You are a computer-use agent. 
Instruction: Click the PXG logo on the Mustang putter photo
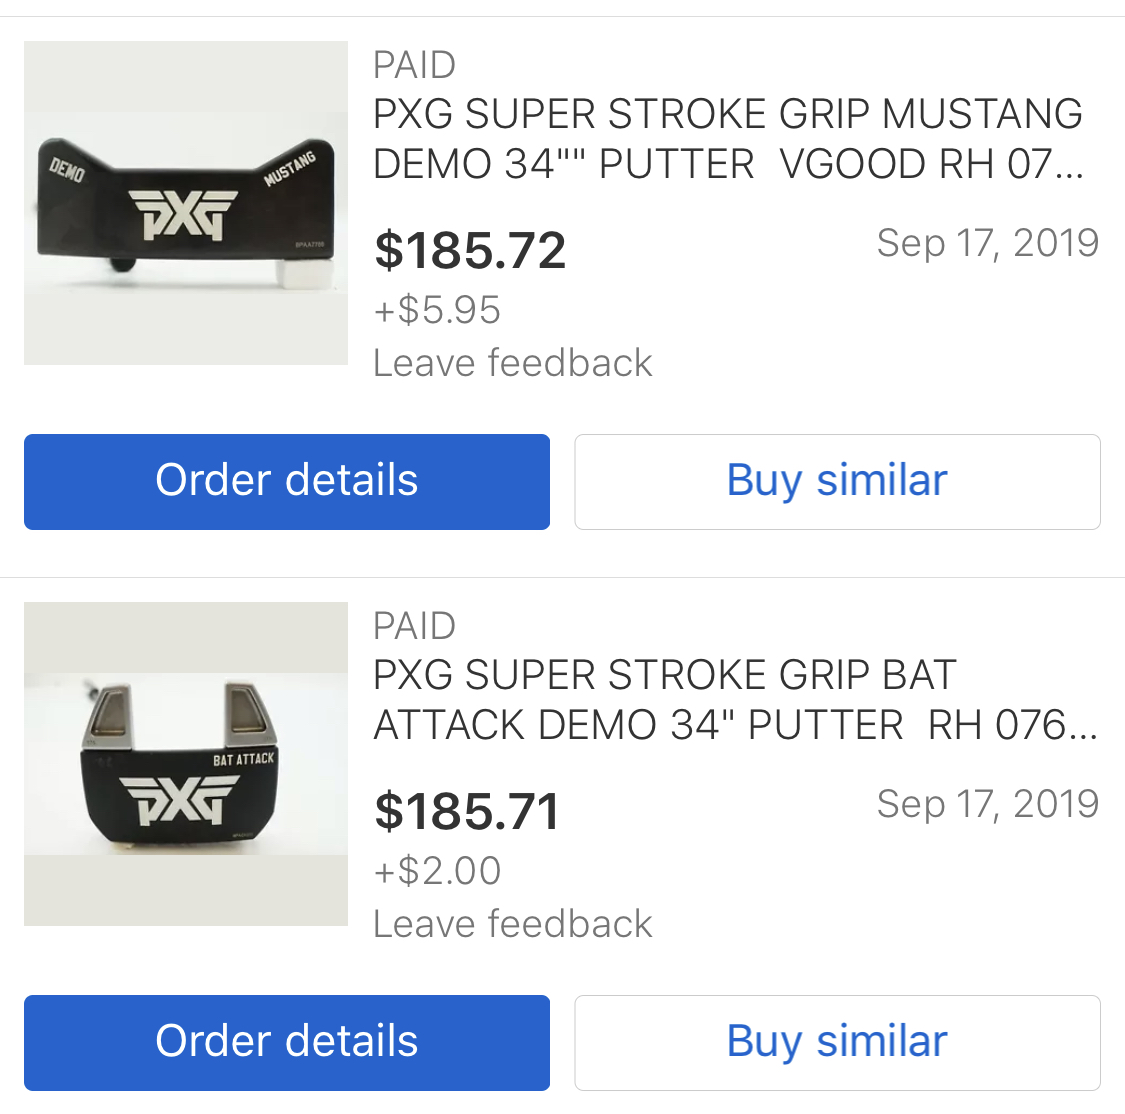[x=183, y=214]
